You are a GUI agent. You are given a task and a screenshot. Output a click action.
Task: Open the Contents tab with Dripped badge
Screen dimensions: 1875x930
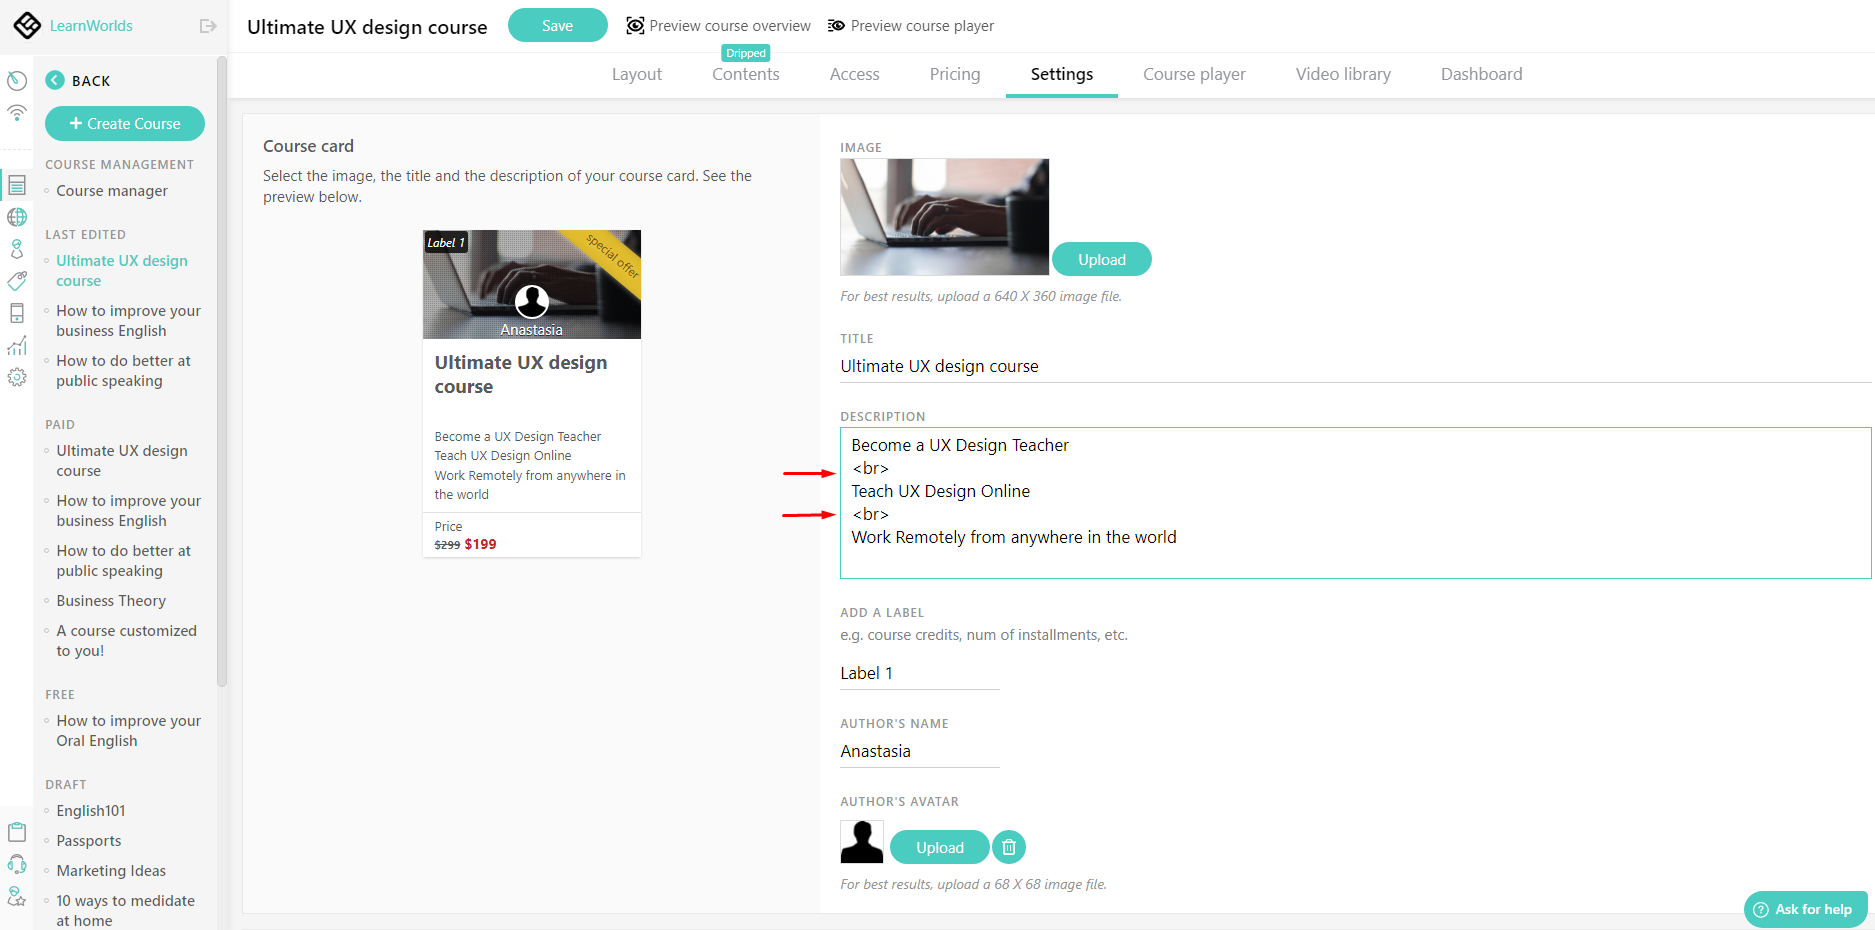(x=745, y=74)
